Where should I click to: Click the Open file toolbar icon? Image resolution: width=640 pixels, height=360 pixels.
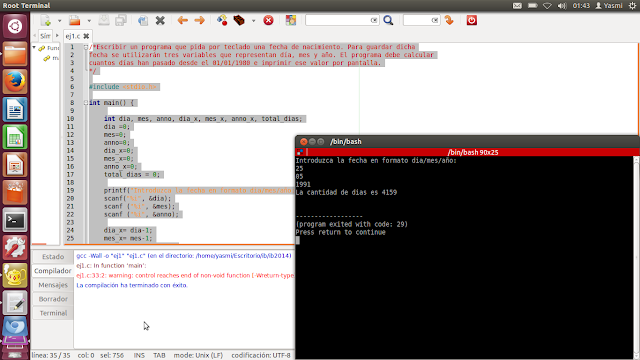click(x=75, y=20)
